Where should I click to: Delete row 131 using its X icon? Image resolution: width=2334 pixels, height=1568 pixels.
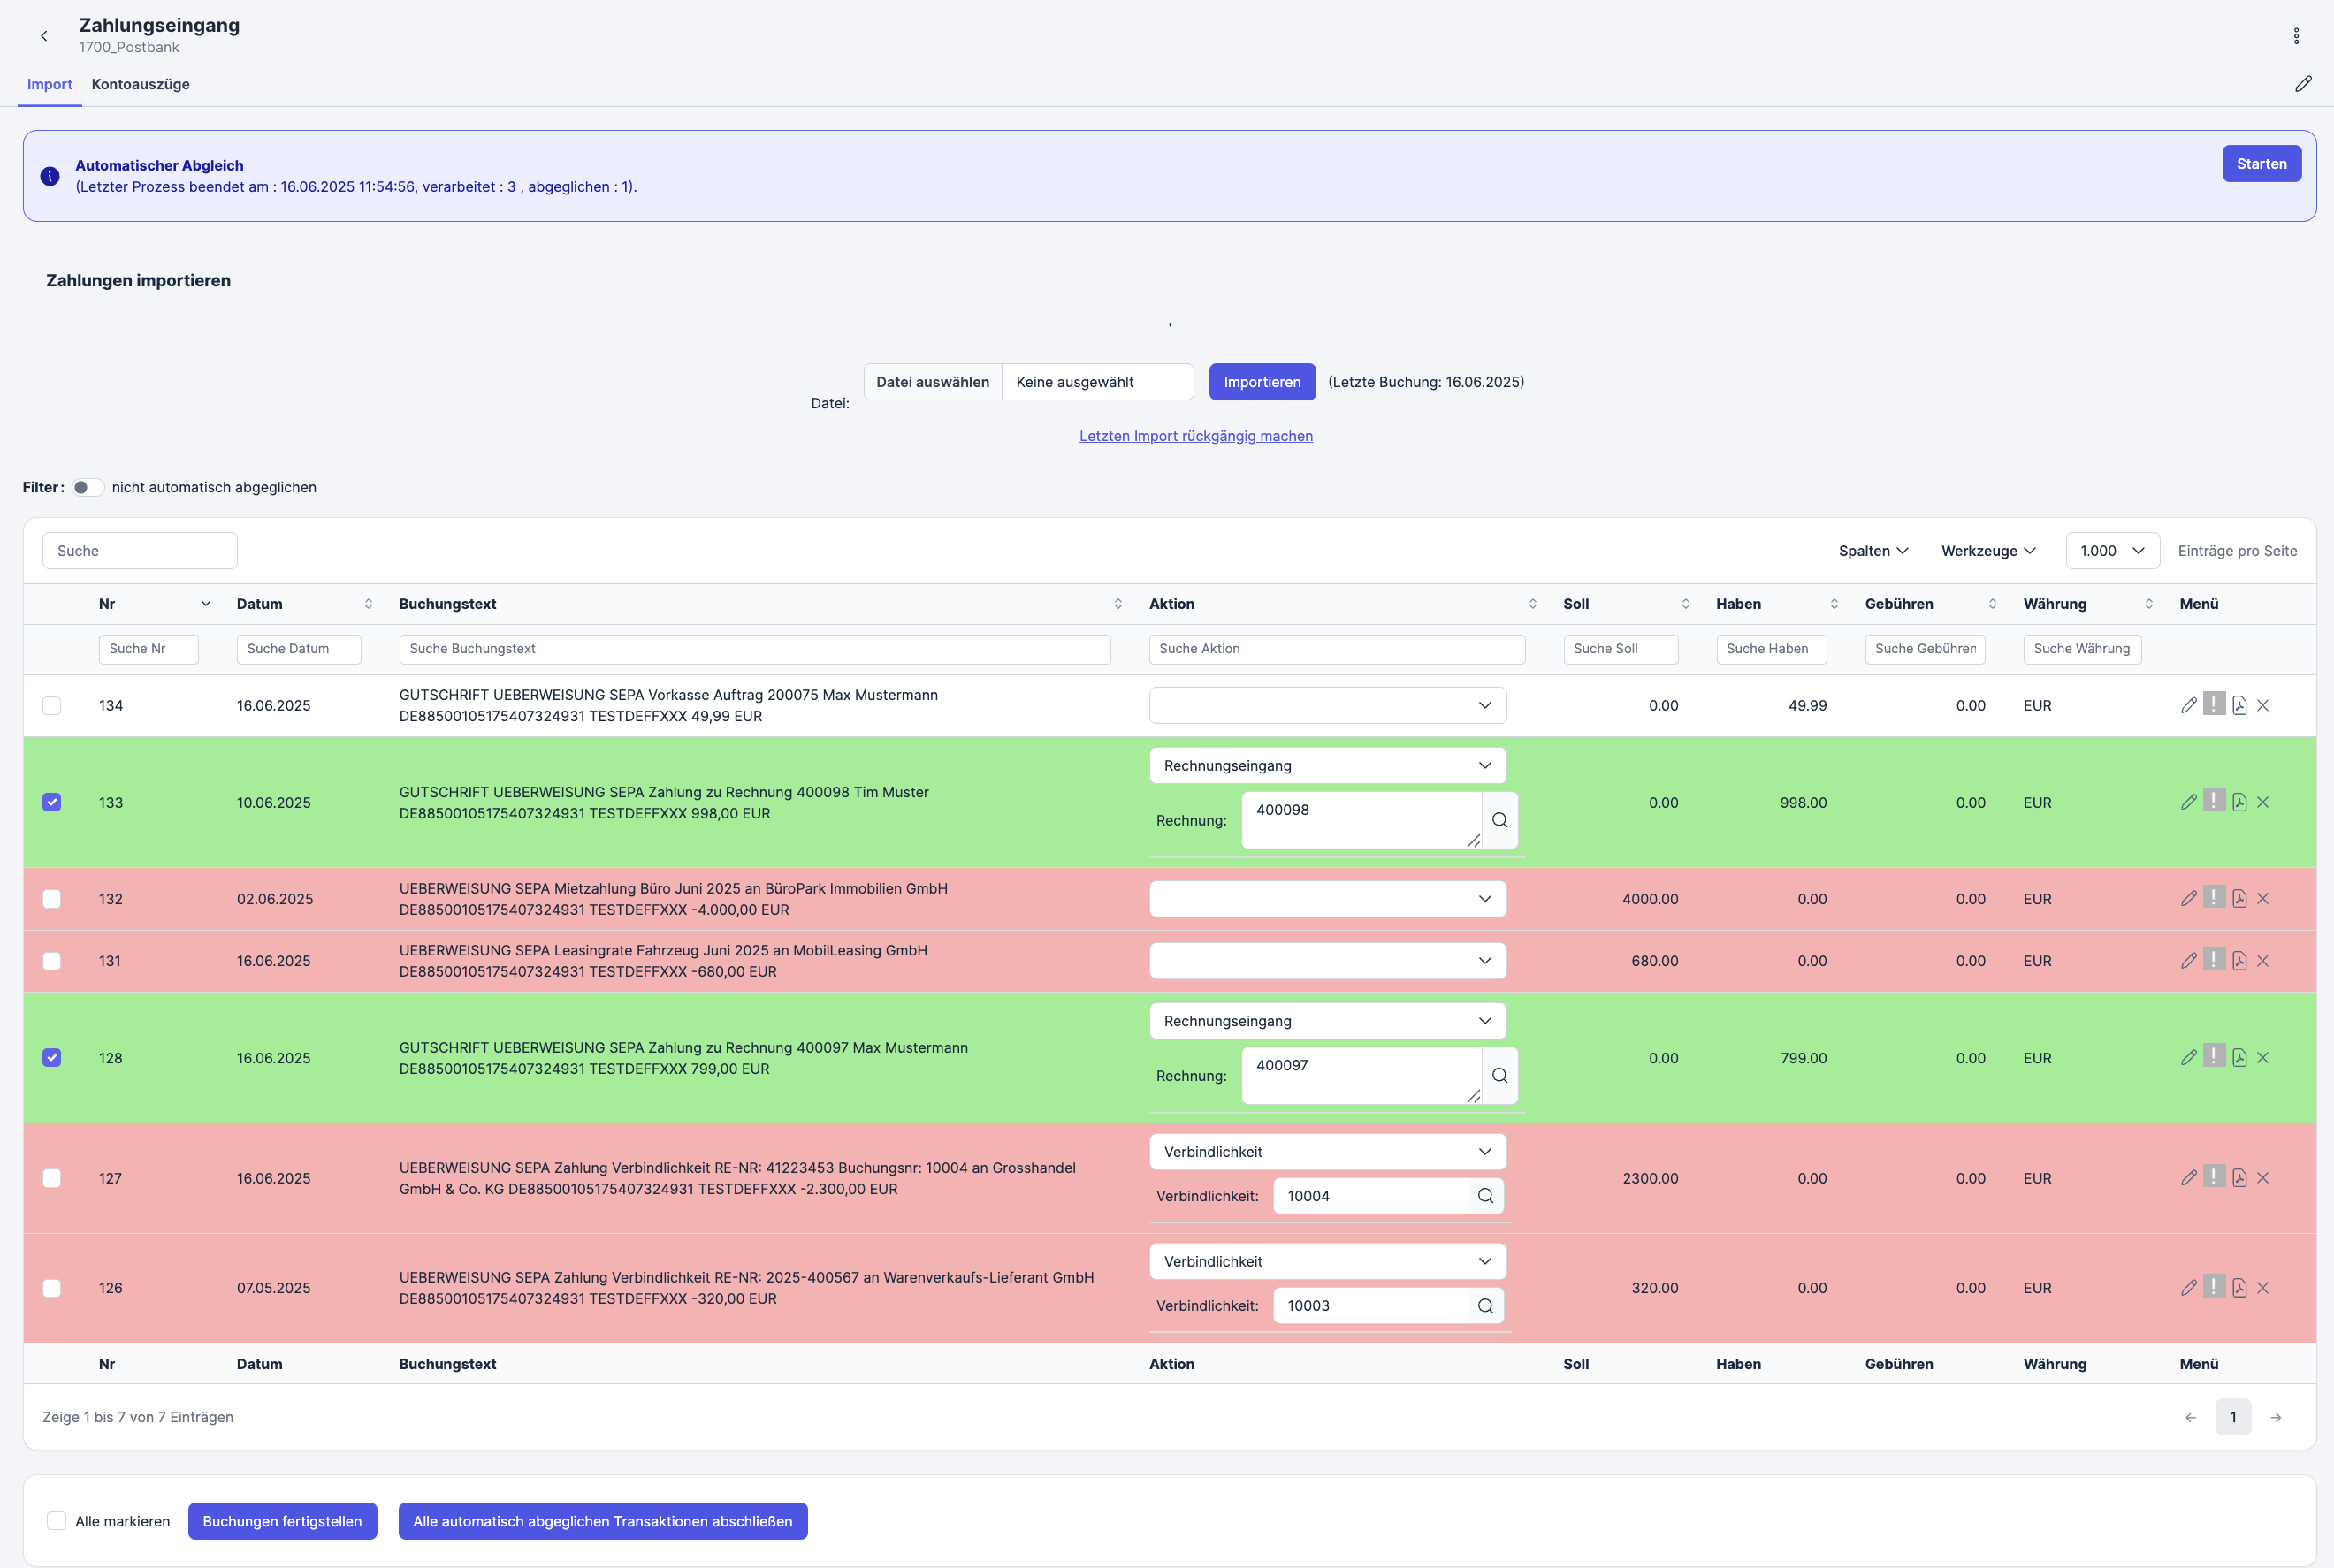point(2263,960)
